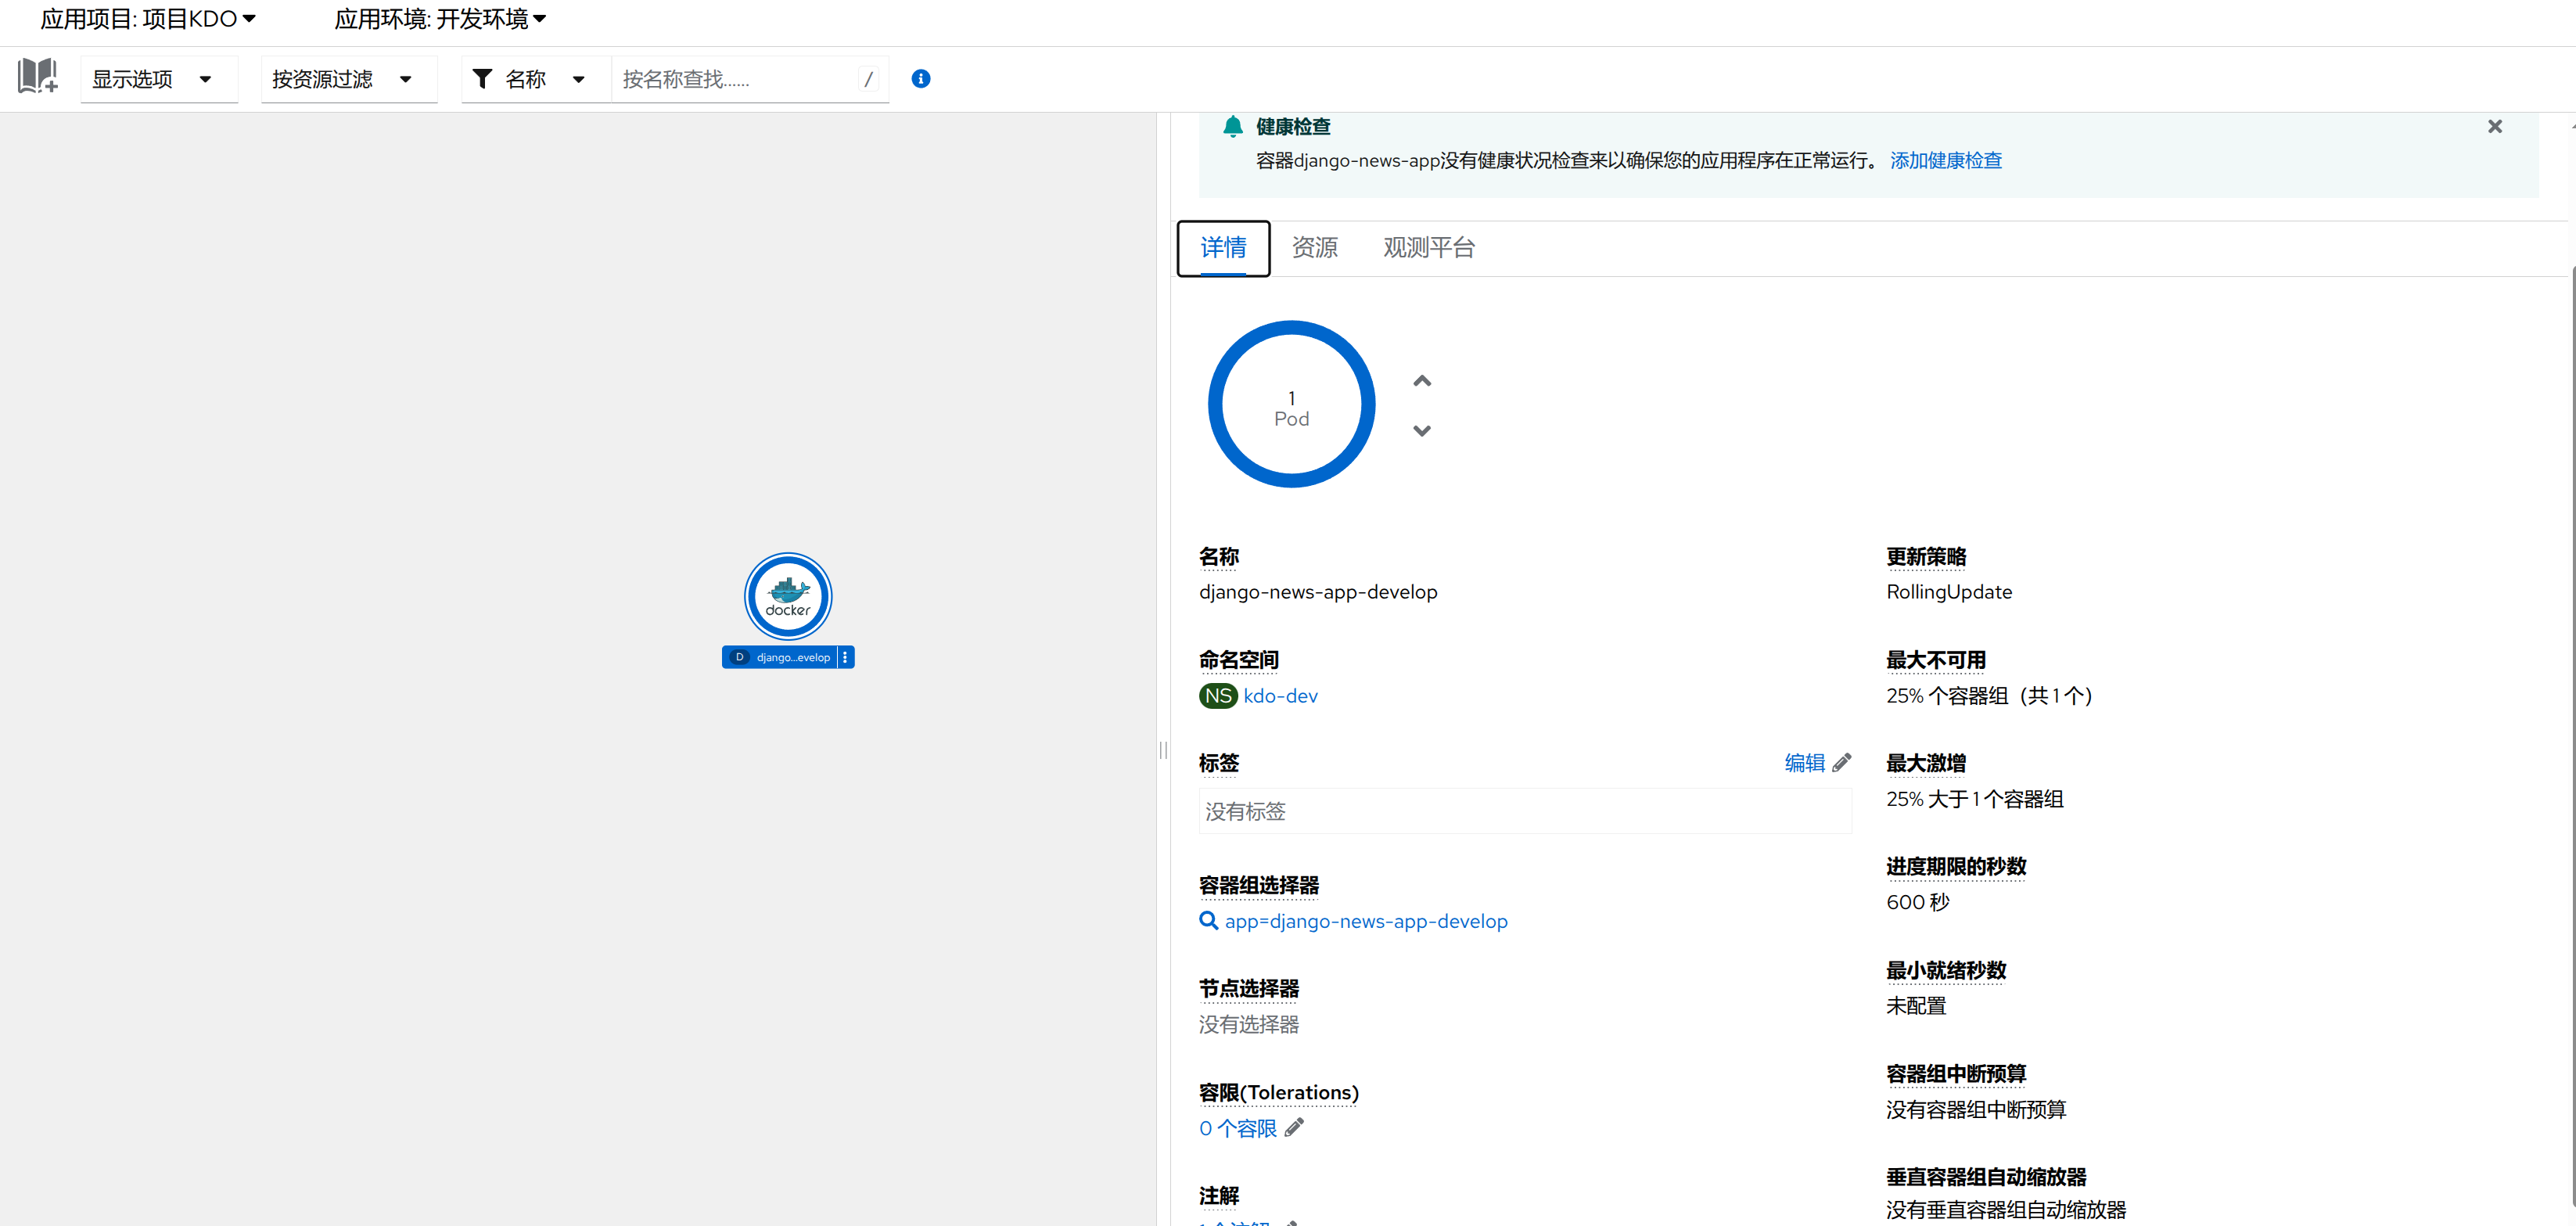Viewport: 2576px width, 1226px height.
Task: Click the pencil icon next to Tolerations
Action: point(1294,1127)
